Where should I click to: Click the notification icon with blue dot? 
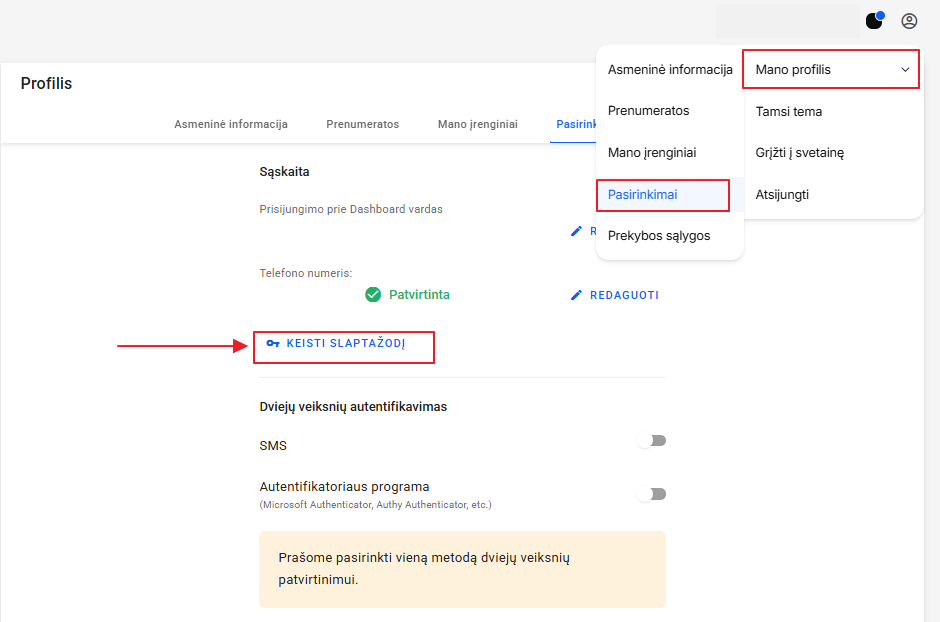coord(875,20)
